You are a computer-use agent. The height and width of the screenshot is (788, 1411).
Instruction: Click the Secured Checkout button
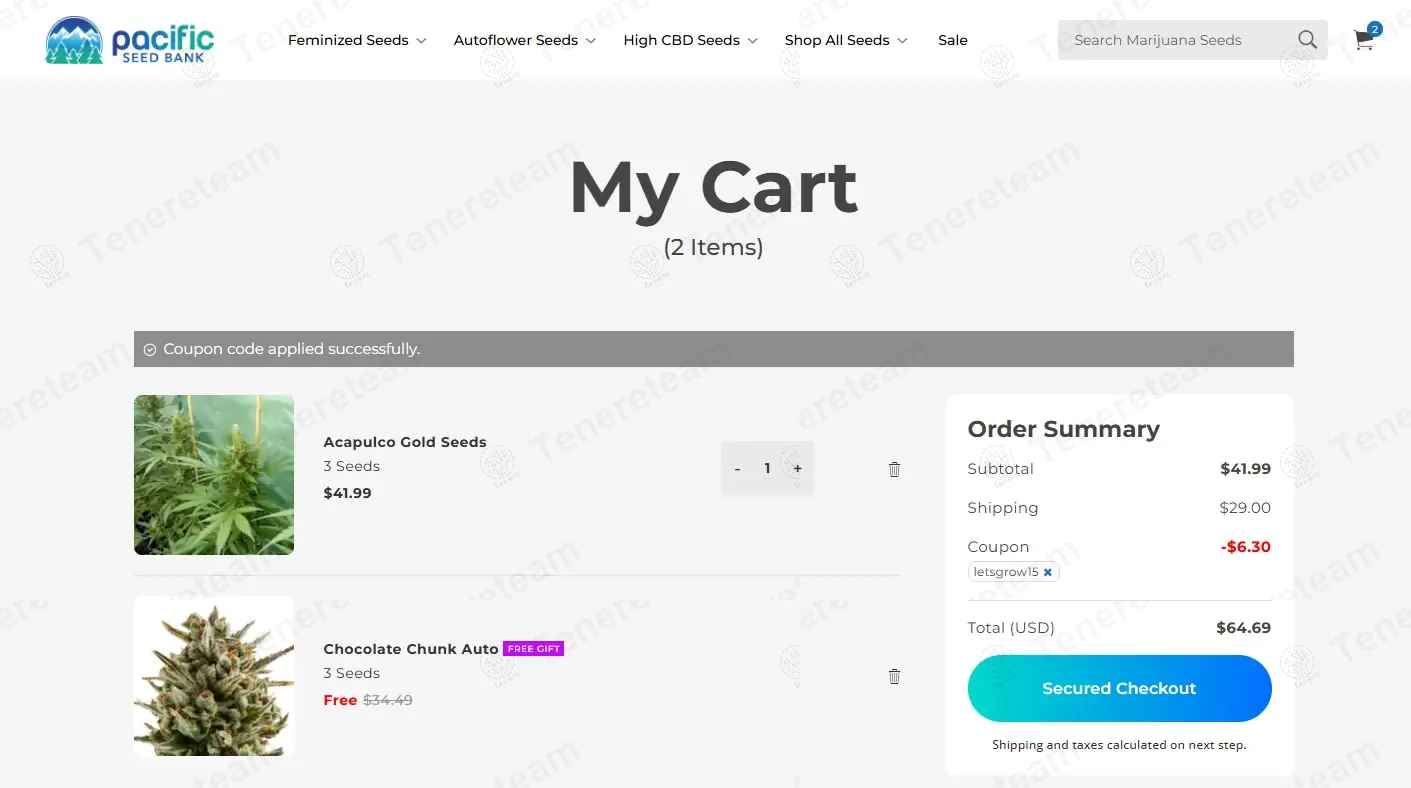(1119, 688)
